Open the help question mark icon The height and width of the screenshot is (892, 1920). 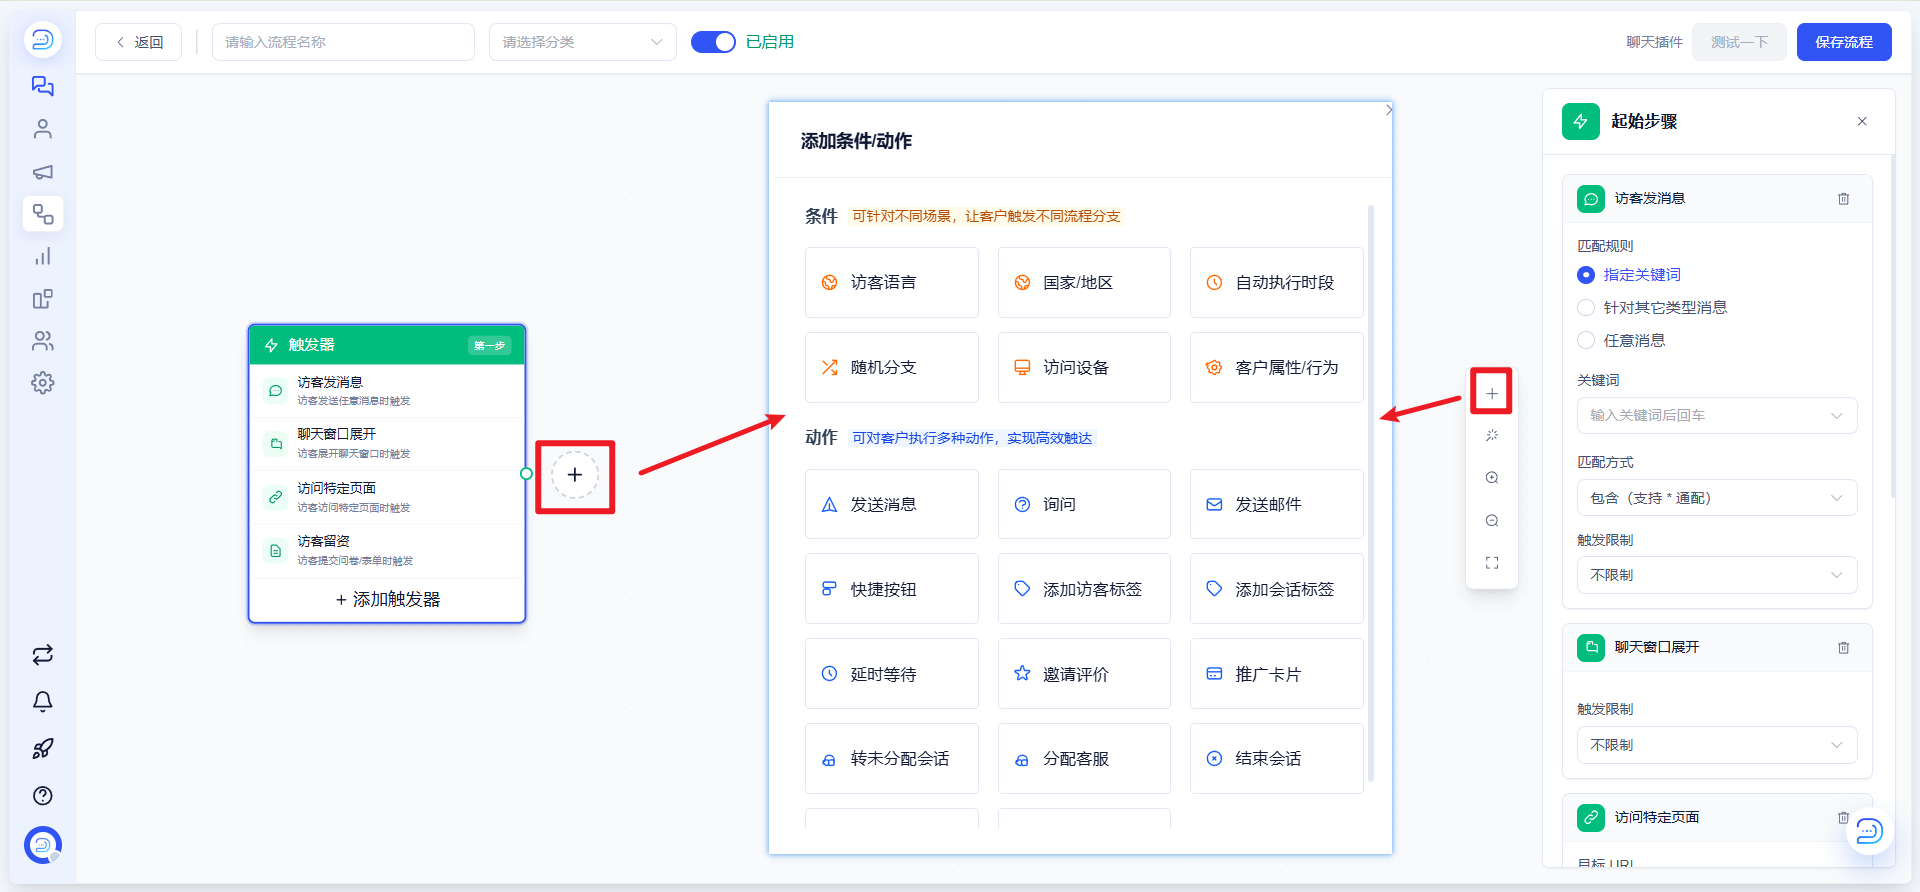[42, 796]
